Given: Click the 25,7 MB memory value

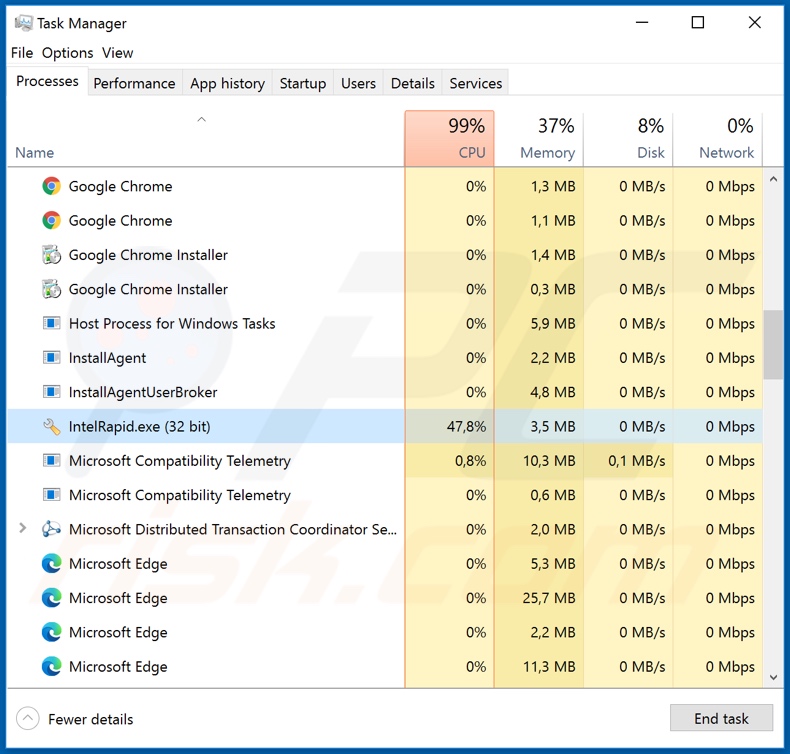Looking at the screenshot, I should [549, 598].
